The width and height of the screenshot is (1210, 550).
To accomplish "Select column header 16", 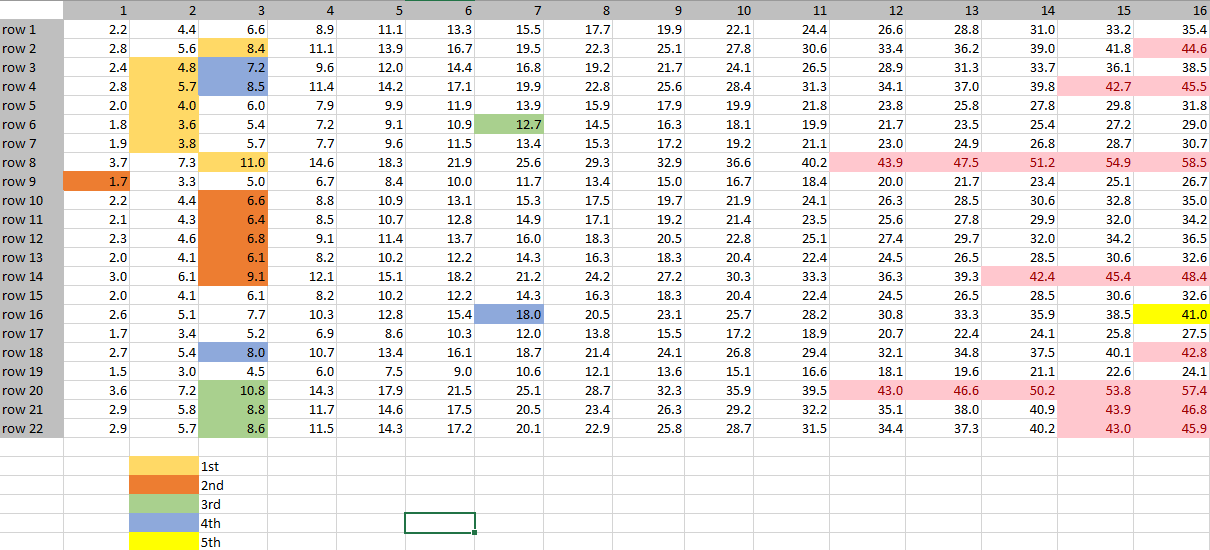I will (1172, 10).
